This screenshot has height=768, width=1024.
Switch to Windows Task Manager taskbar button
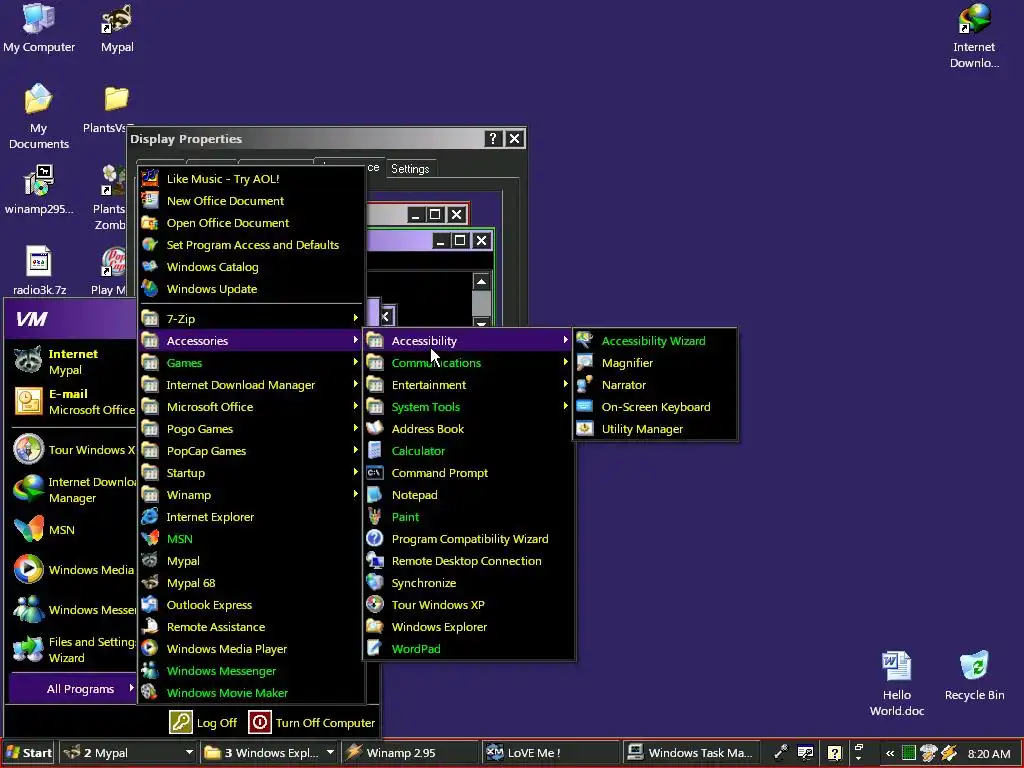[691, 752]
